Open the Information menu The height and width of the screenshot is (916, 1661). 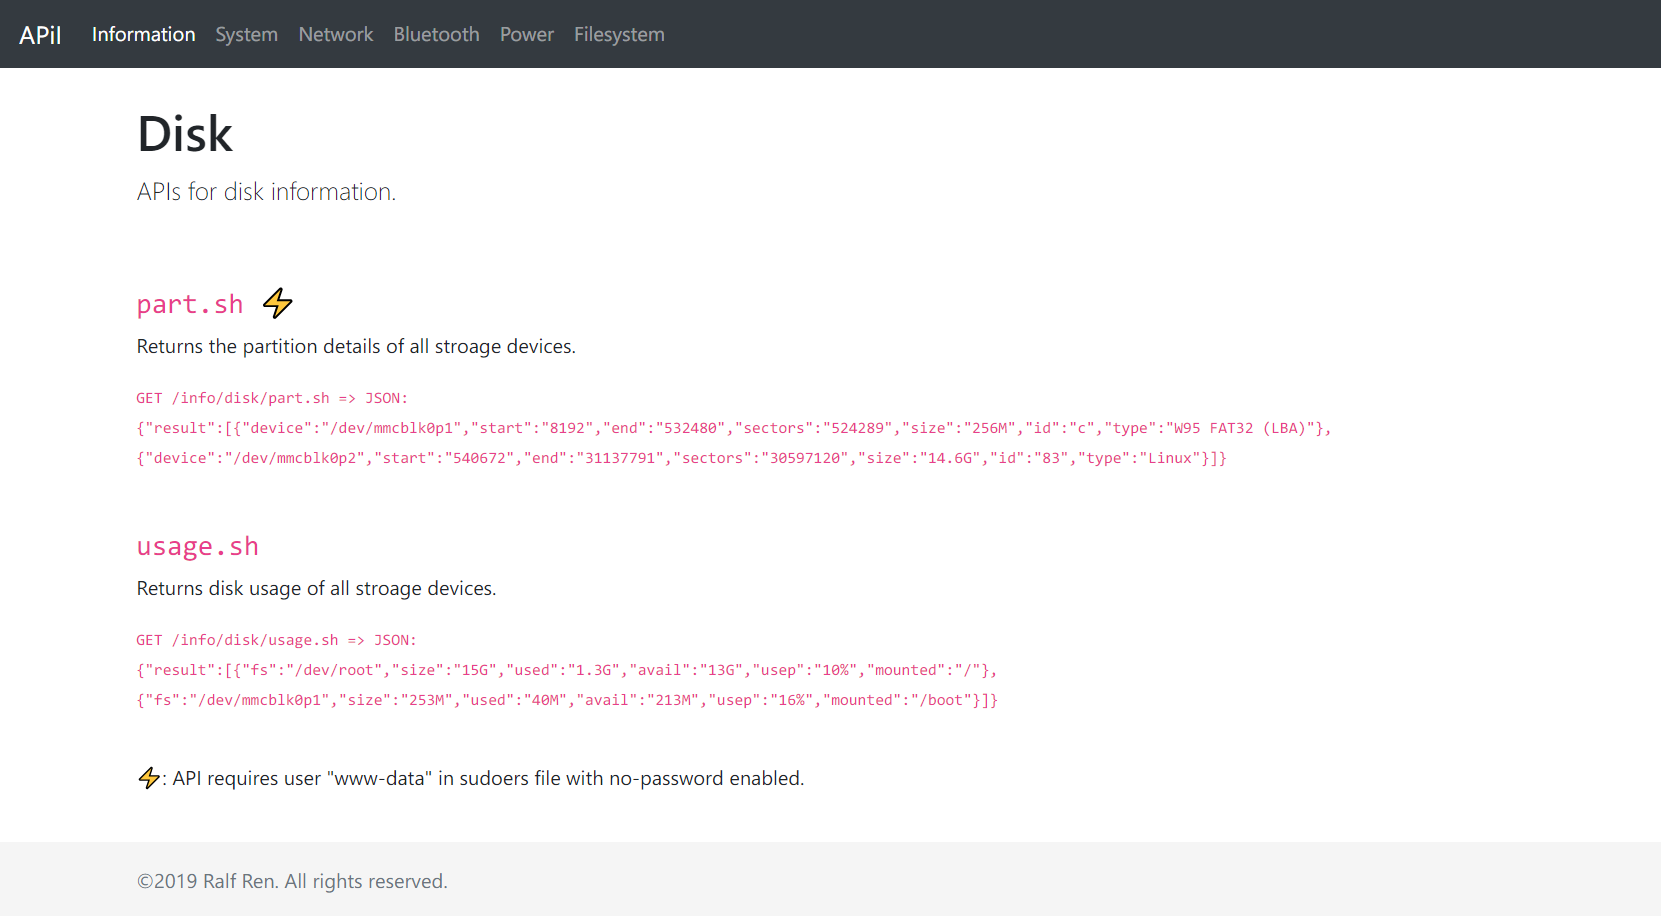(144, 34)
